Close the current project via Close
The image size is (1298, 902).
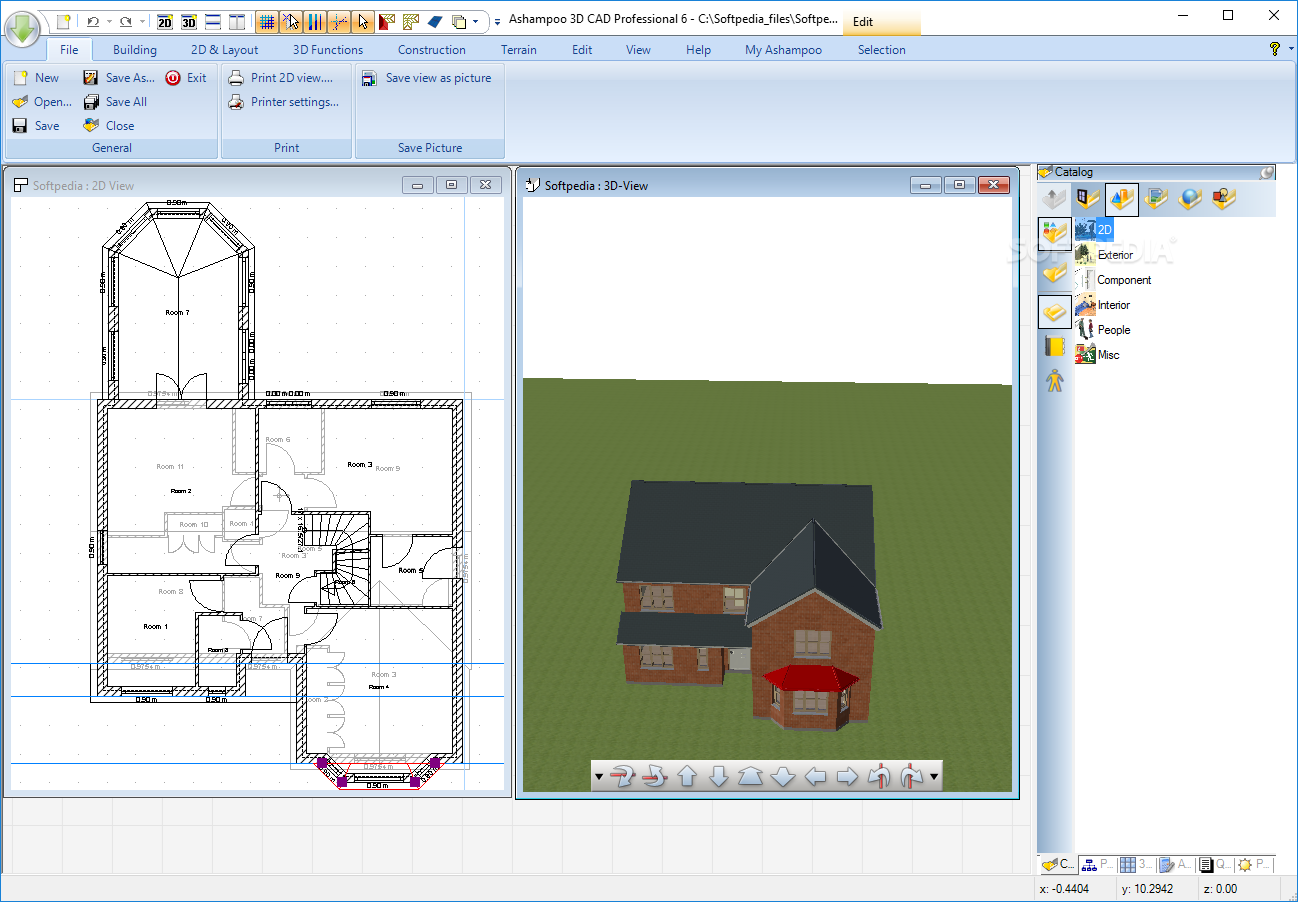click(109, 126)
